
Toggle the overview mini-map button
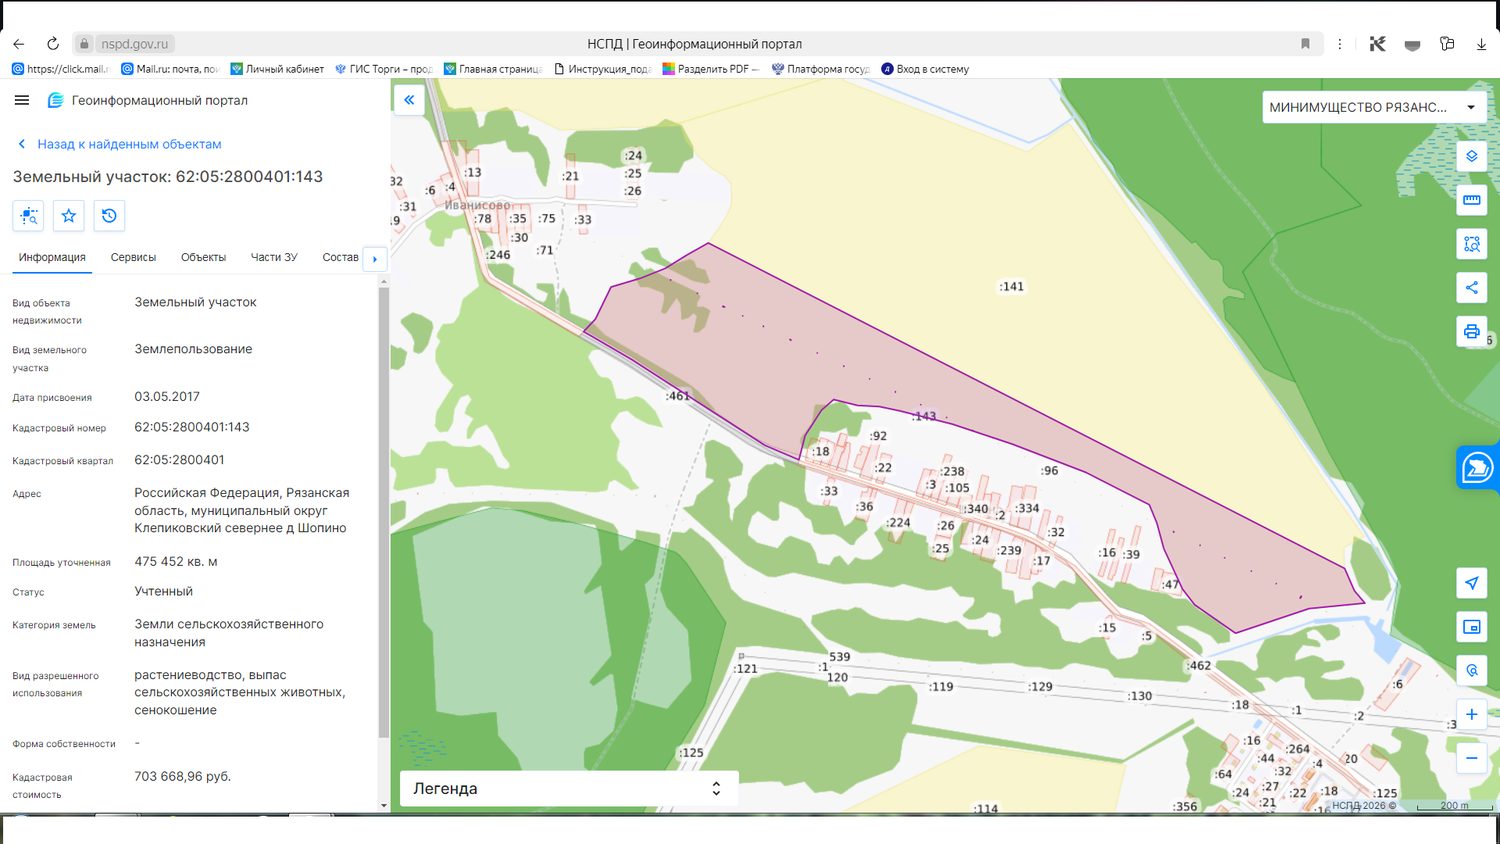tap(1472, 627)
